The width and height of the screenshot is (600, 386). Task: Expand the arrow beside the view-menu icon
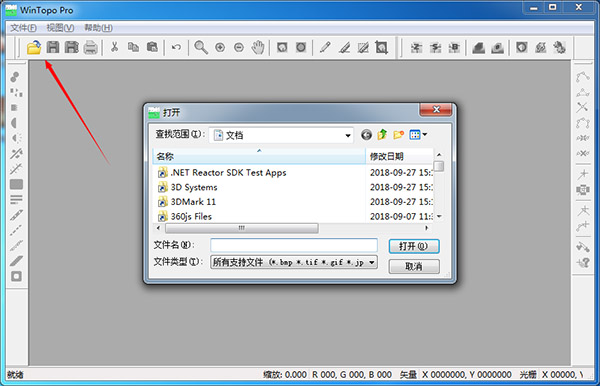(425, 135)
